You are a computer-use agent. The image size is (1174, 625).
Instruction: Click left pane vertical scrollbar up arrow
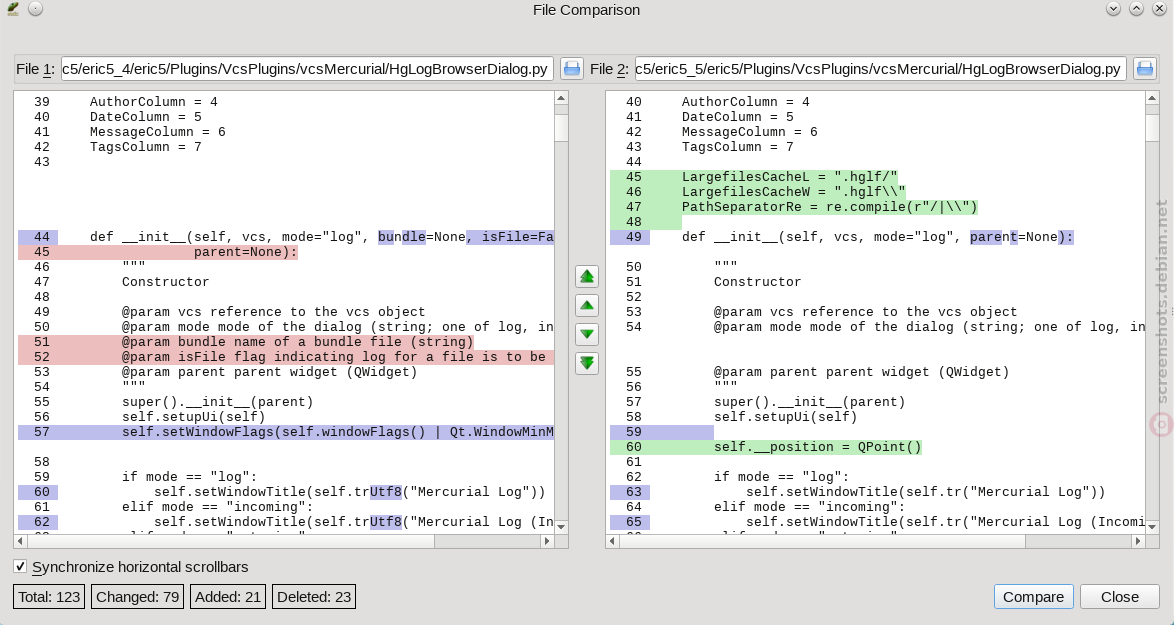pyautogui.click(x=561, y=98)
